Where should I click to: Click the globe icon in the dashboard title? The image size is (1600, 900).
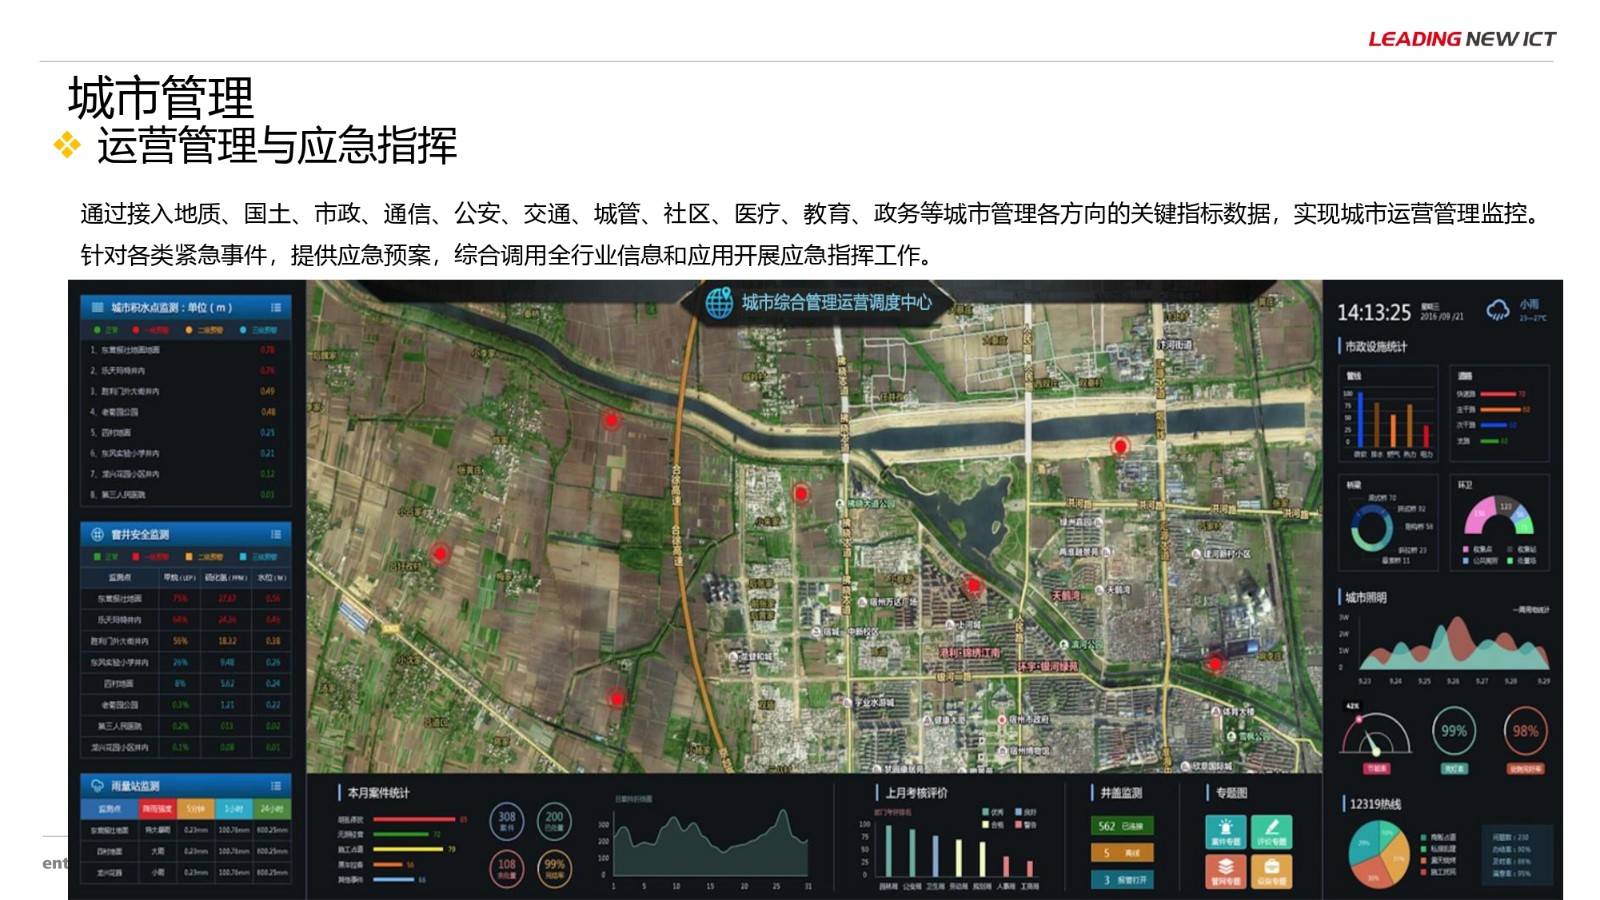pos(719,302)
